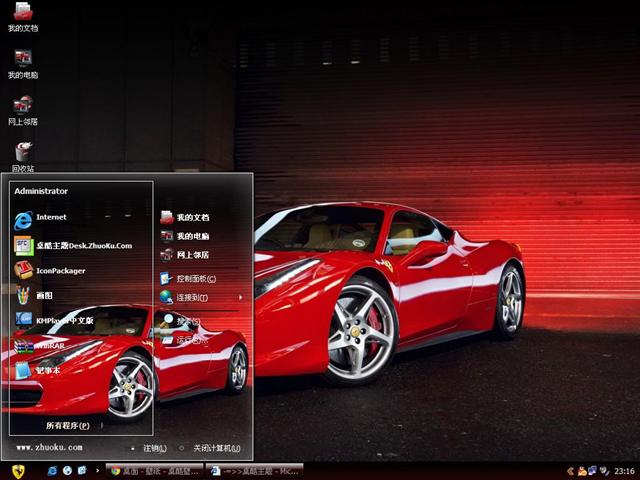
Task: Open 记事本 notepad icon
Action: (x=23, y=370)
